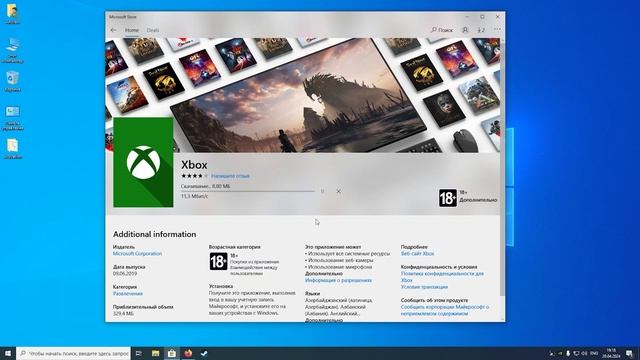Click the green Xbox app logo
Viewport: 640px width, 360px height.
143,162
